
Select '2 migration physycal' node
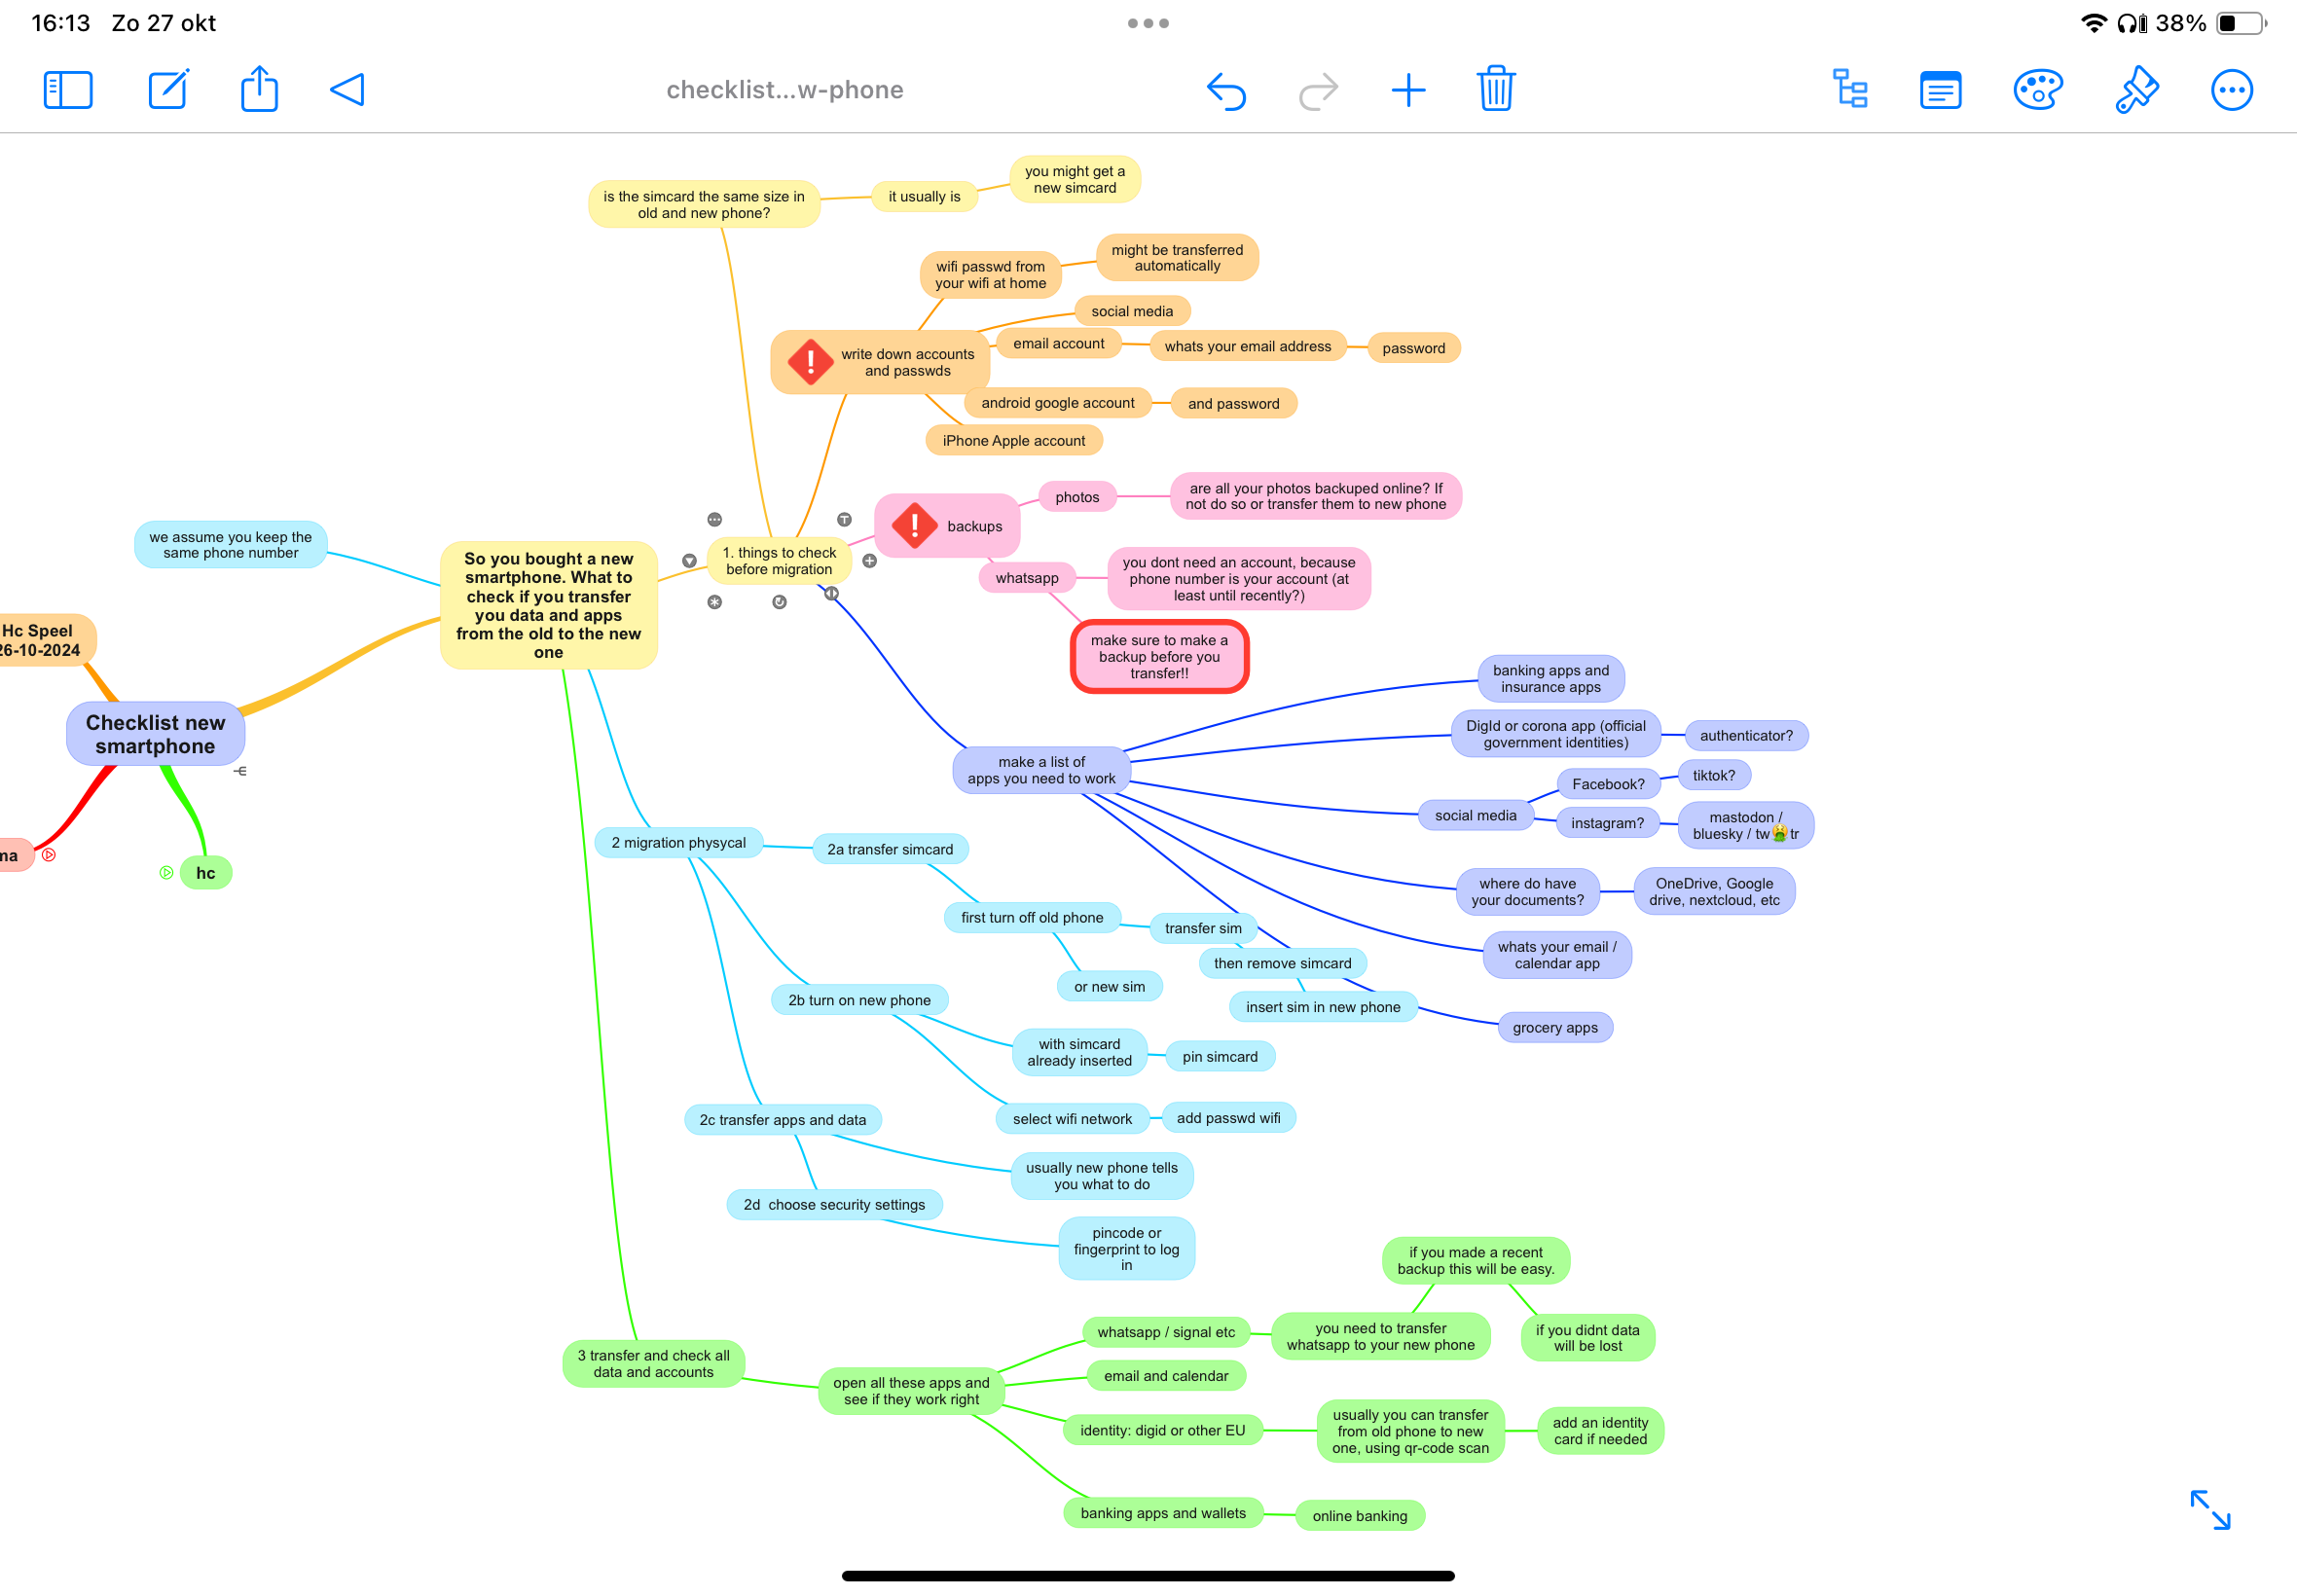678,842
